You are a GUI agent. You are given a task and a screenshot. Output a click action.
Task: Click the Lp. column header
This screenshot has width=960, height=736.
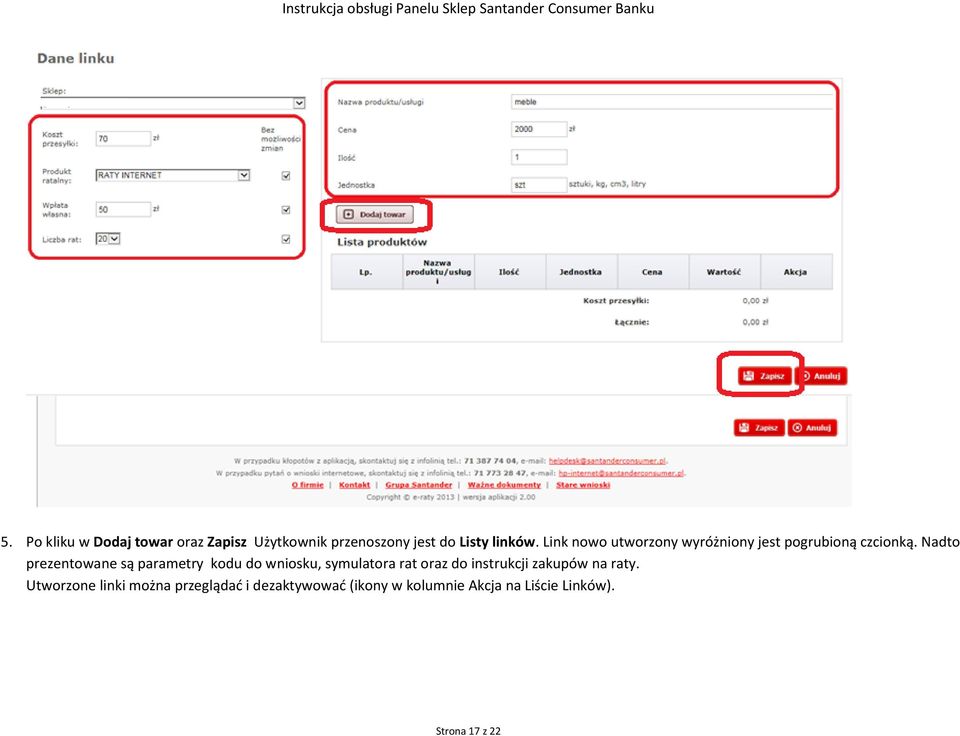[x=366, y=272]
